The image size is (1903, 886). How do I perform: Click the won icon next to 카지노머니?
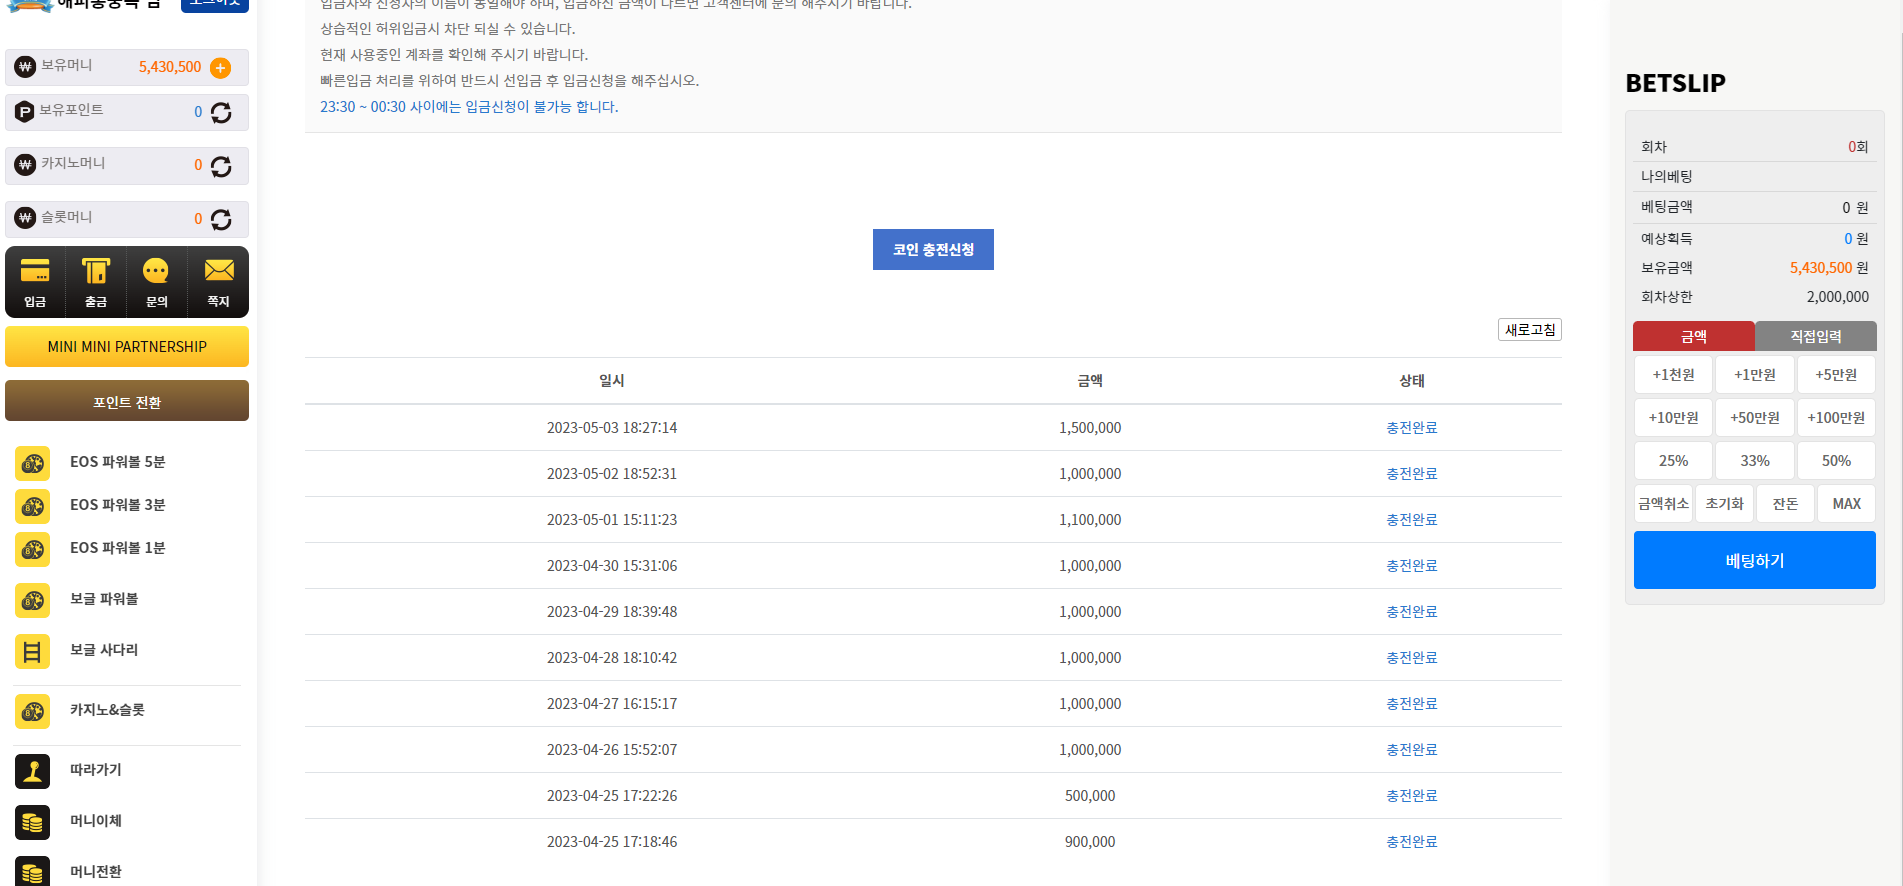[x=26, y=165]
